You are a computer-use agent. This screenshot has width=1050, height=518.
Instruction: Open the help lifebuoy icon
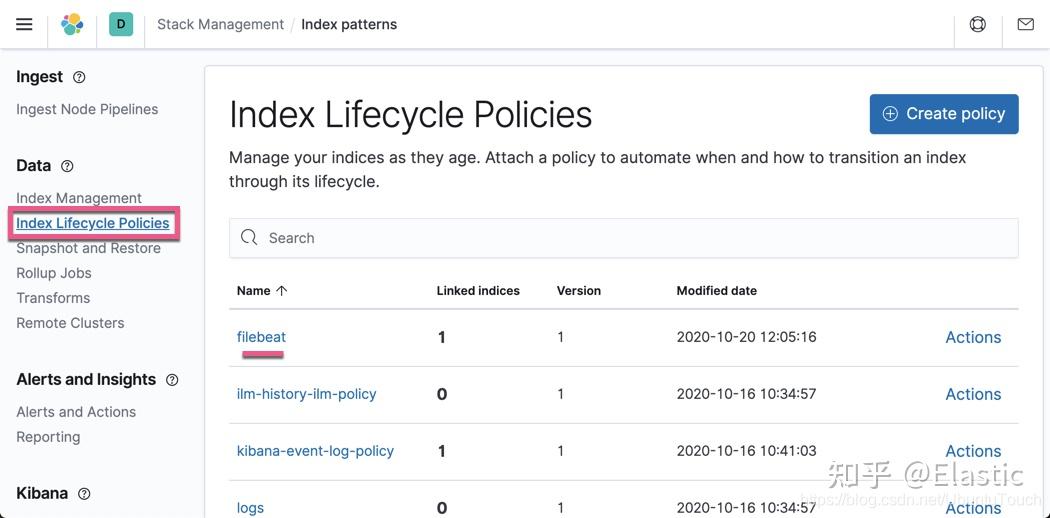977,24
